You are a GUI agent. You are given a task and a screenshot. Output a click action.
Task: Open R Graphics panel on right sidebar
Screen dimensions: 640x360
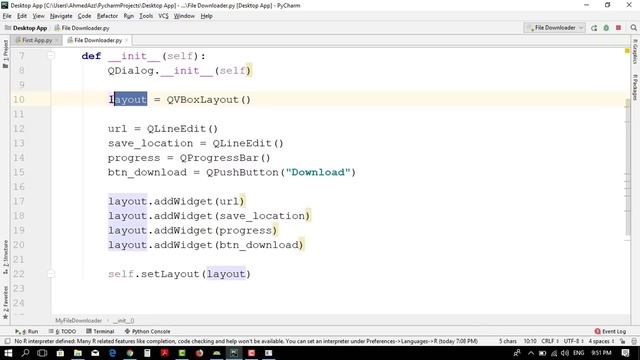[635, 51]
